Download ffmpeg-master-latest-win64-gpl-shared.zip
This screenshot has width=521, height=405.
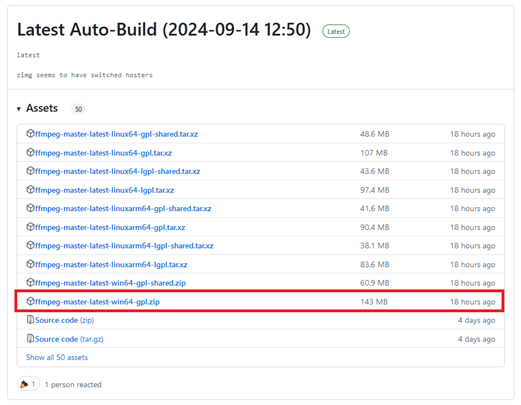[110, 283]
